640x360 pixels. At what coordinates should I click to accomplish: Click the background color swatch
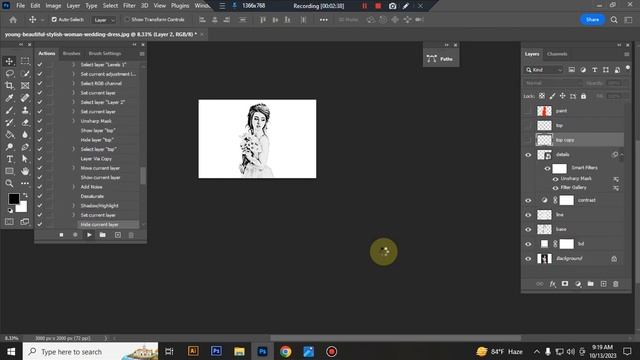22,207
